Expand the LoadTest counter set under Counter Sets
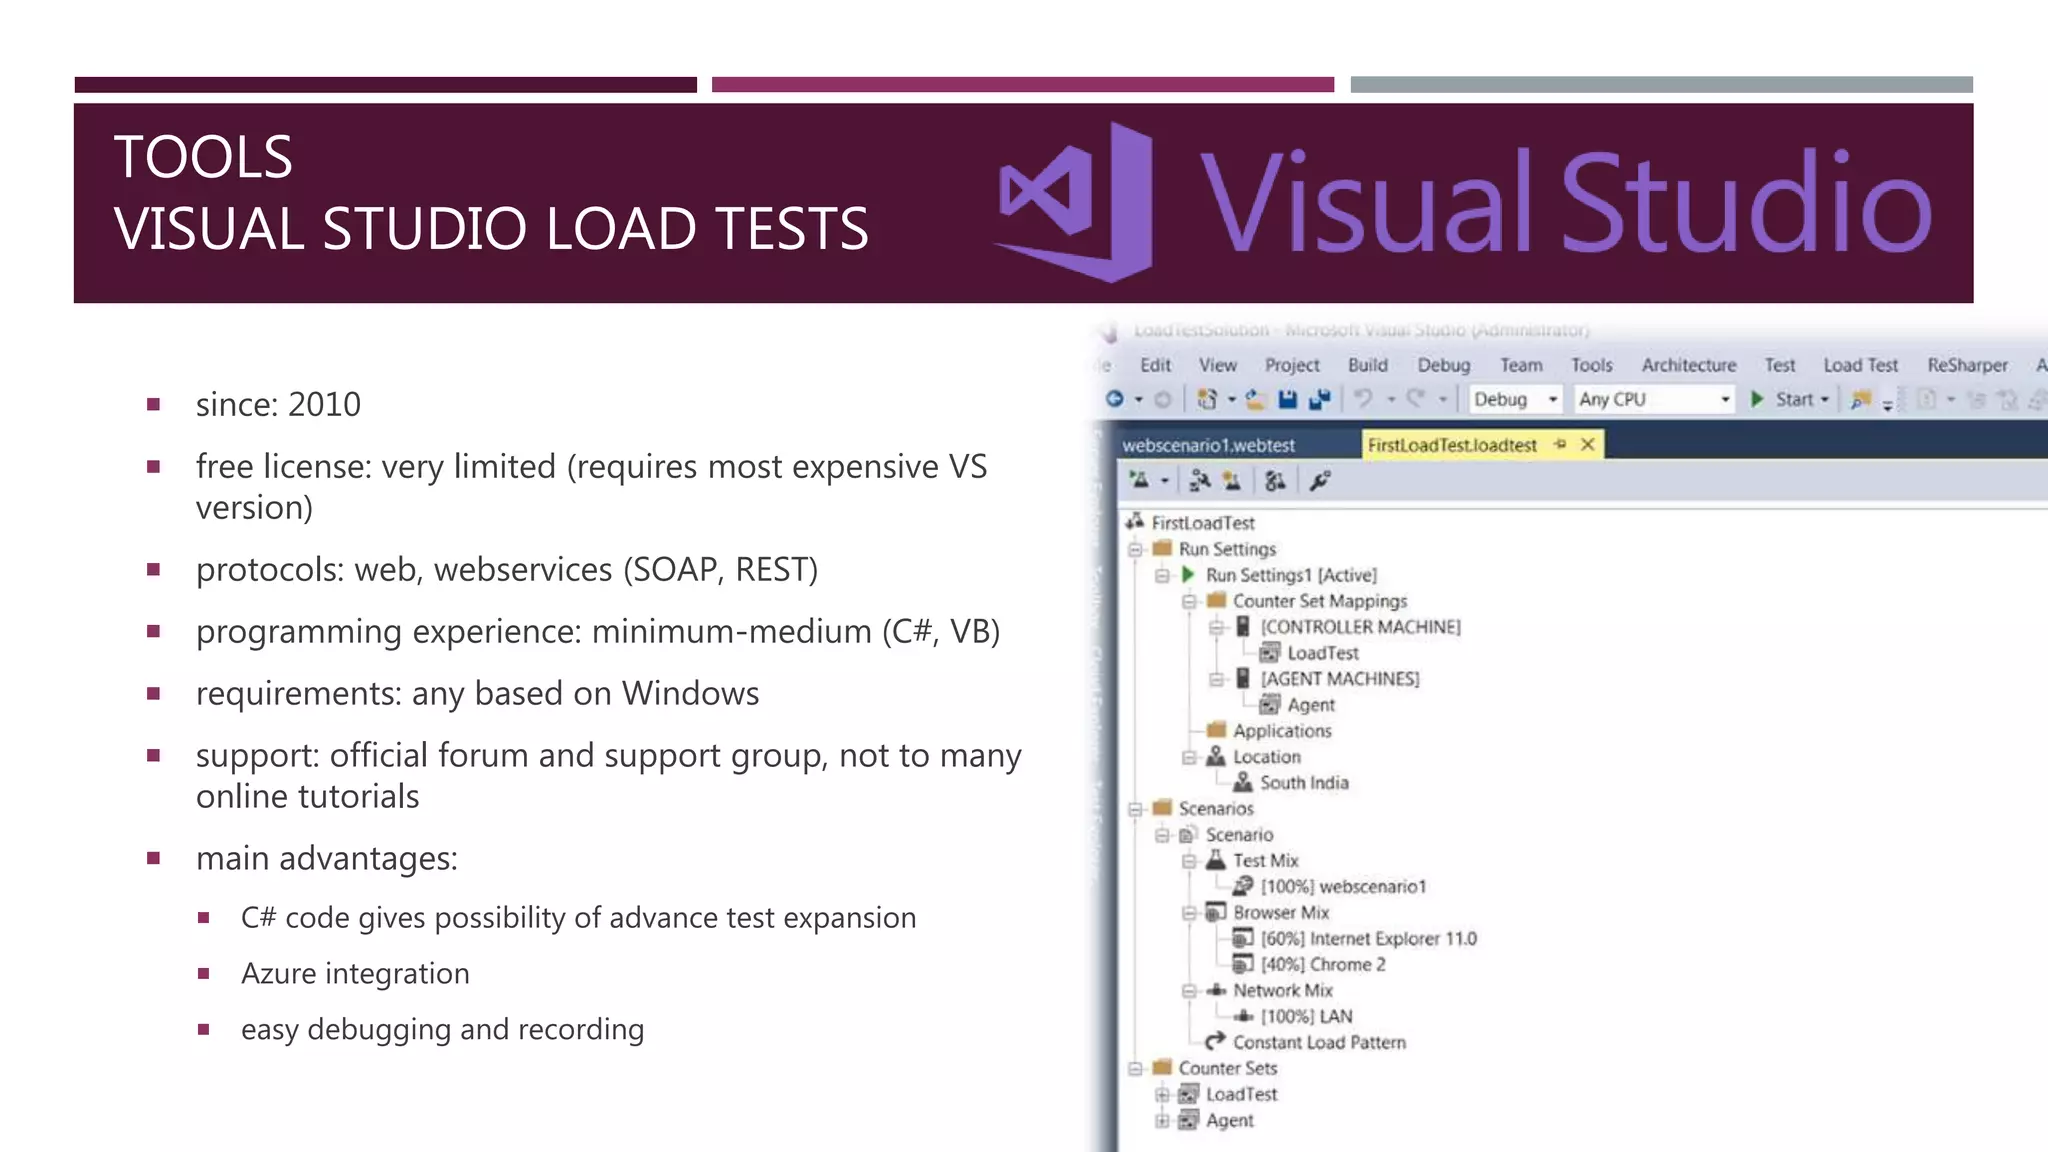 click(x=1162, y=1095)
